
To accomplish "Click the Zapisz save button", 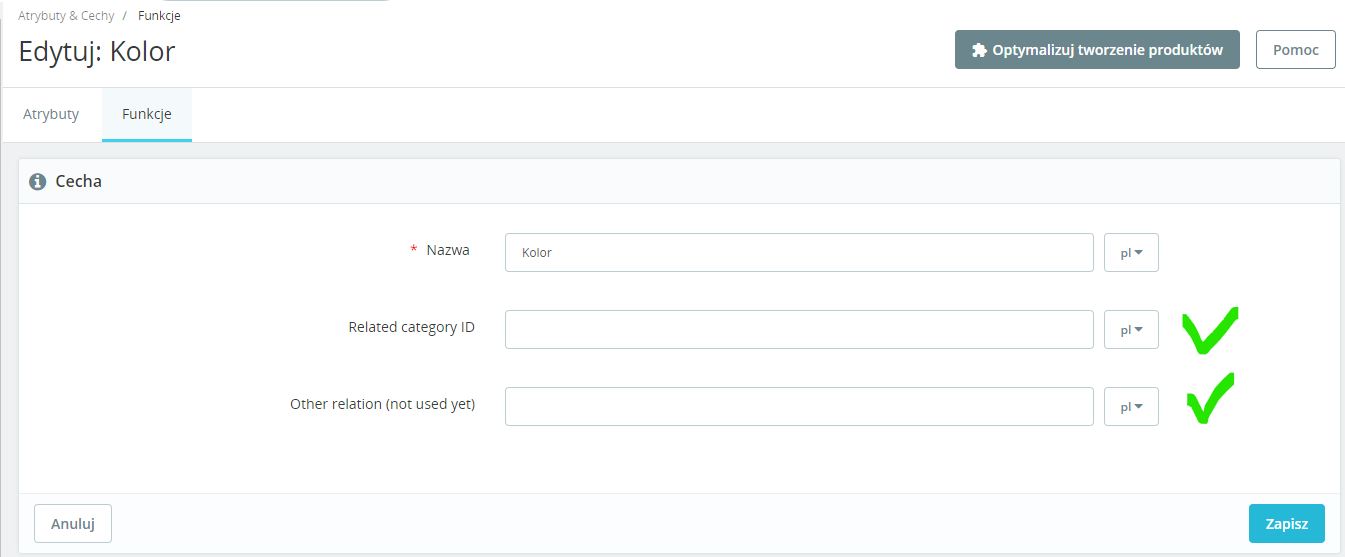I will point(1287,524).
